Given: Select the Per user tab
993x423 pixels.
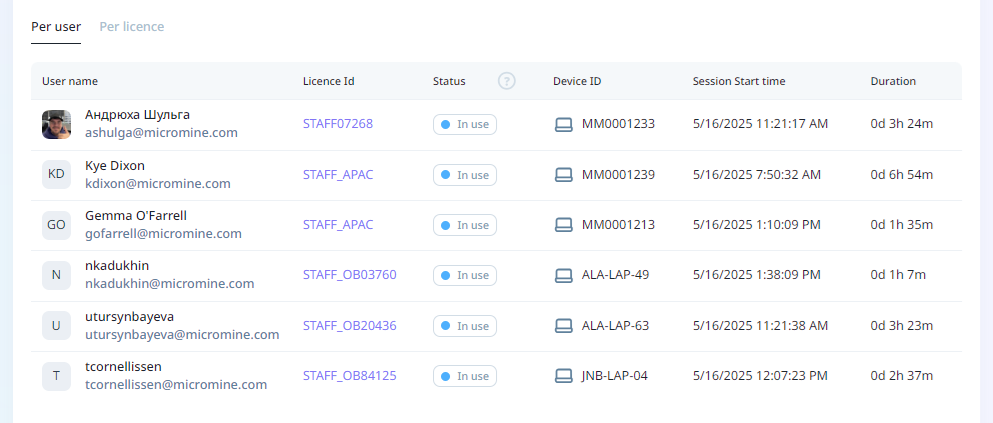Looking at the screenshot, I should [x=56, y=27].
